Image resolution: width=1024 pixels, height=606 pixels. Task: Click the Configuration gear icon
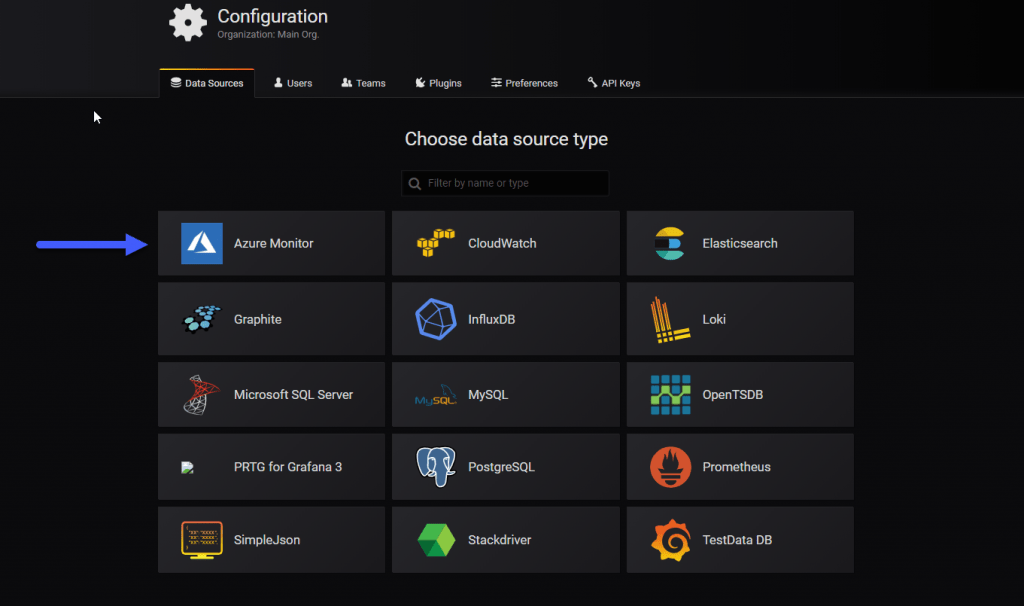tap(188, 23)
